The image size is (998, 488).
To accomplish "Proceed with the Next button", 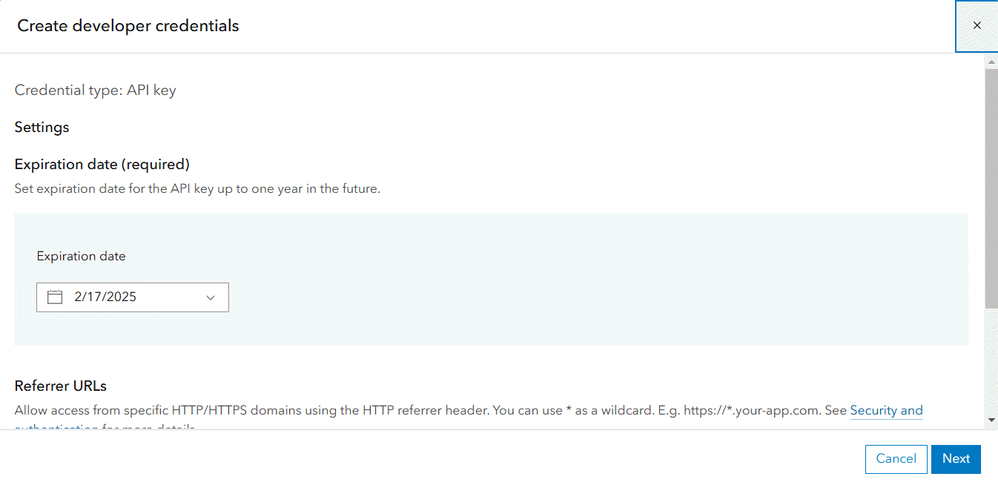I will pyautogui.click(x=955, y=459).
